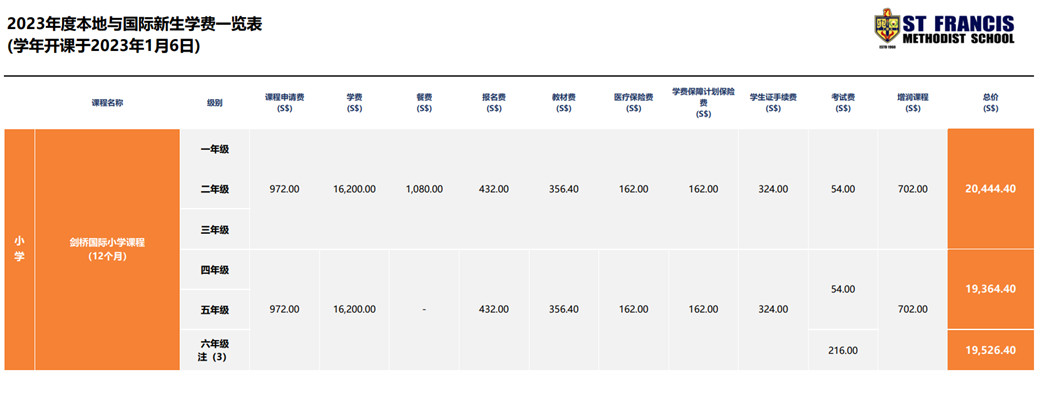Screen dimensions: 1038x395
Task: Select the 级别 column header
Action: click(x=214, y=103)
